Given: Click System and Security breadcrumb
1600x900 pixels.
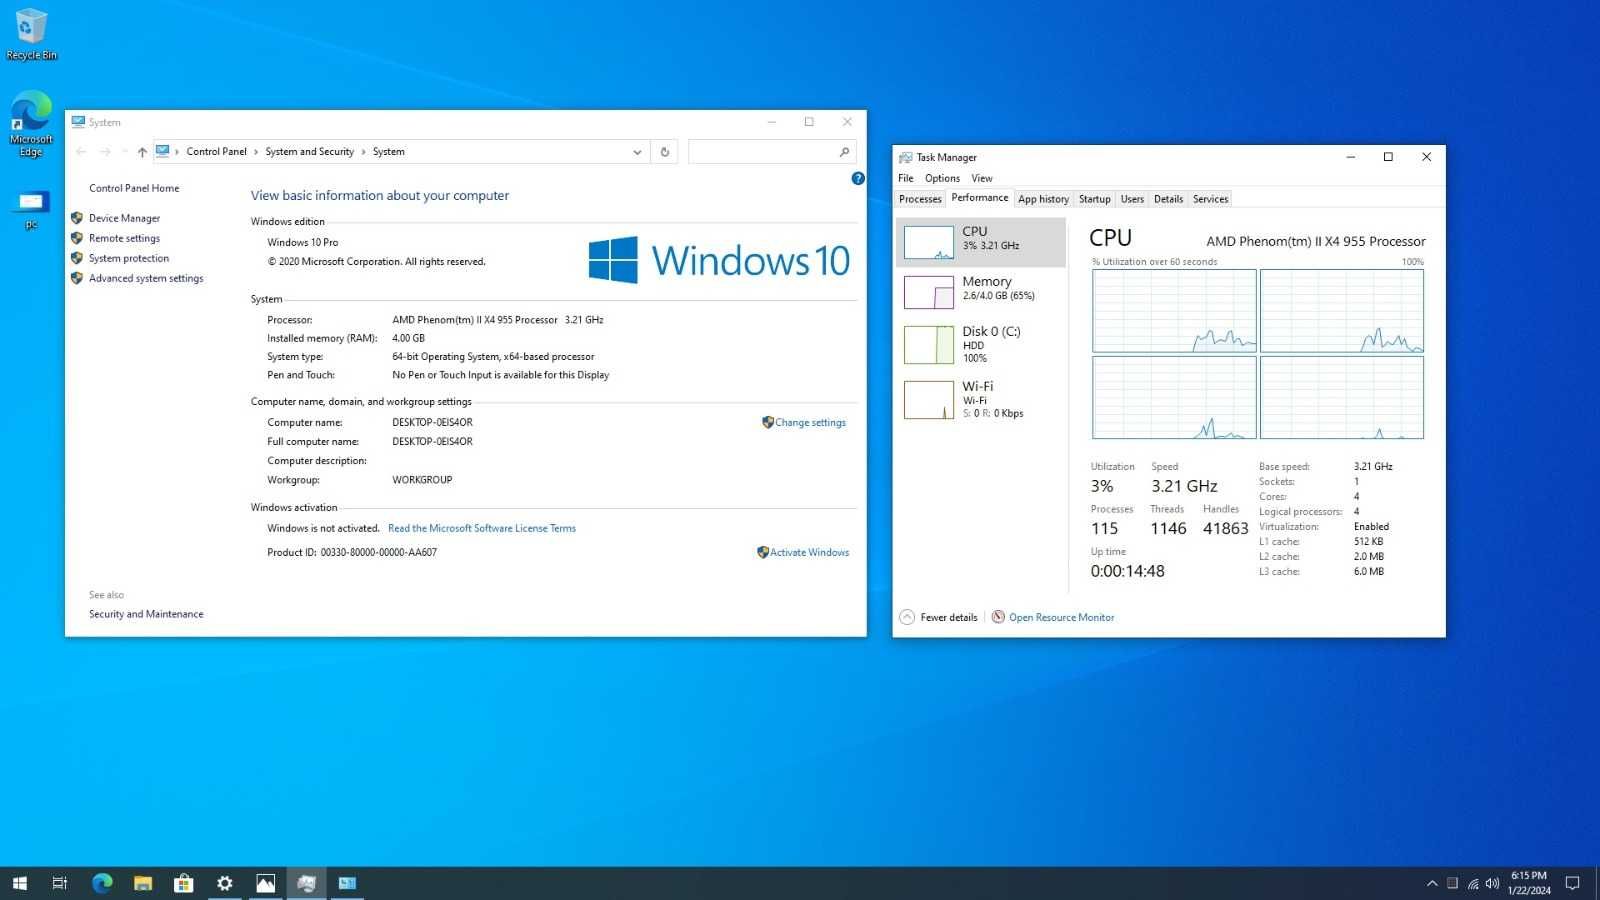Looking at the screenshot, I should pyautogui.click(x=309, y=152).
